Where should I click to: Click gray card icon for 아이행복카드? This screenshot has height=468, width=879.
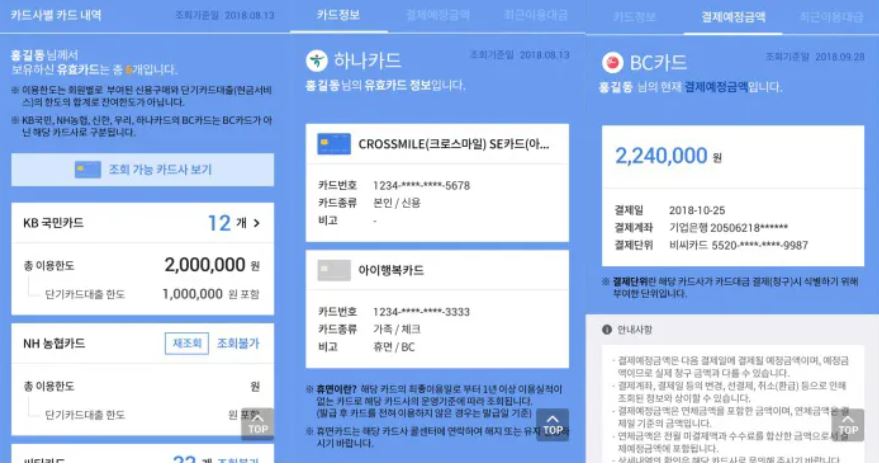click(334, 270)
